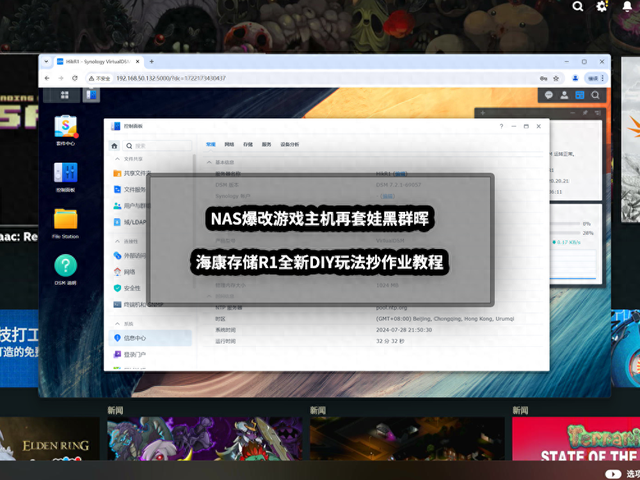Click the time zone value GMT+08:00 Beijing

click(x=445, y=319)
